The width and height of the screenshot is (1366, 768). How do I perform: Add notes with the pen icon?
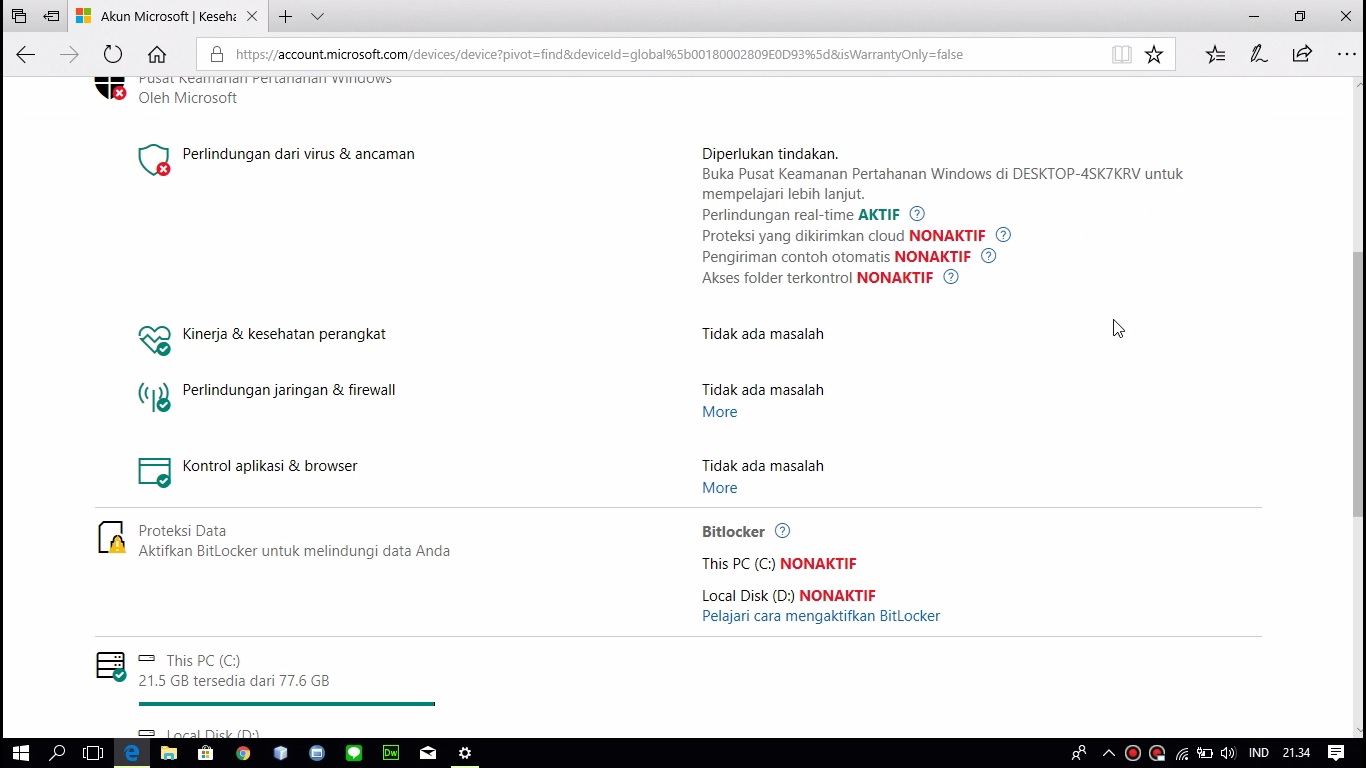[1259, 55]
